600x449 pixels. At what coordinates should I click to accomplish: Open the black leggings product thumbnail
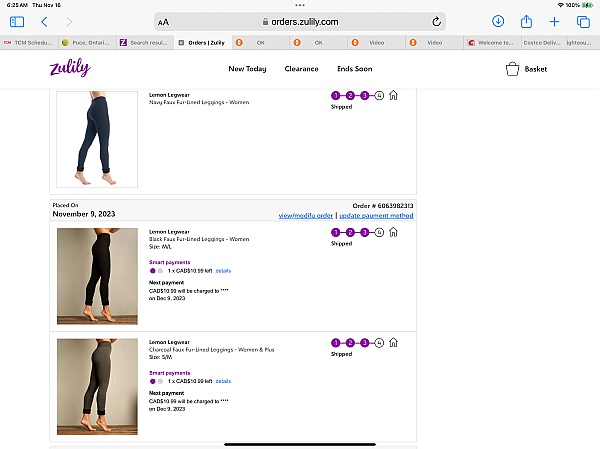[x=97, y=276]
